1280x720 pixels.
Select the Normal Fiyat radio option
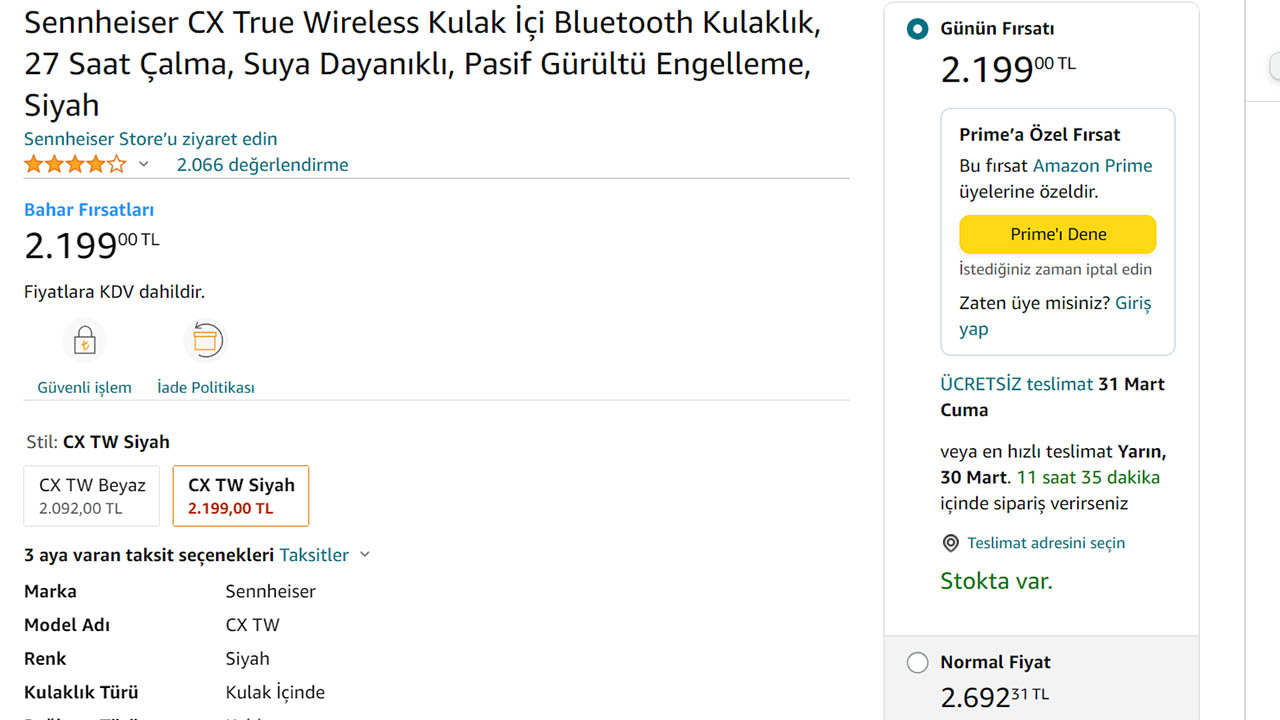pos(917,662)
